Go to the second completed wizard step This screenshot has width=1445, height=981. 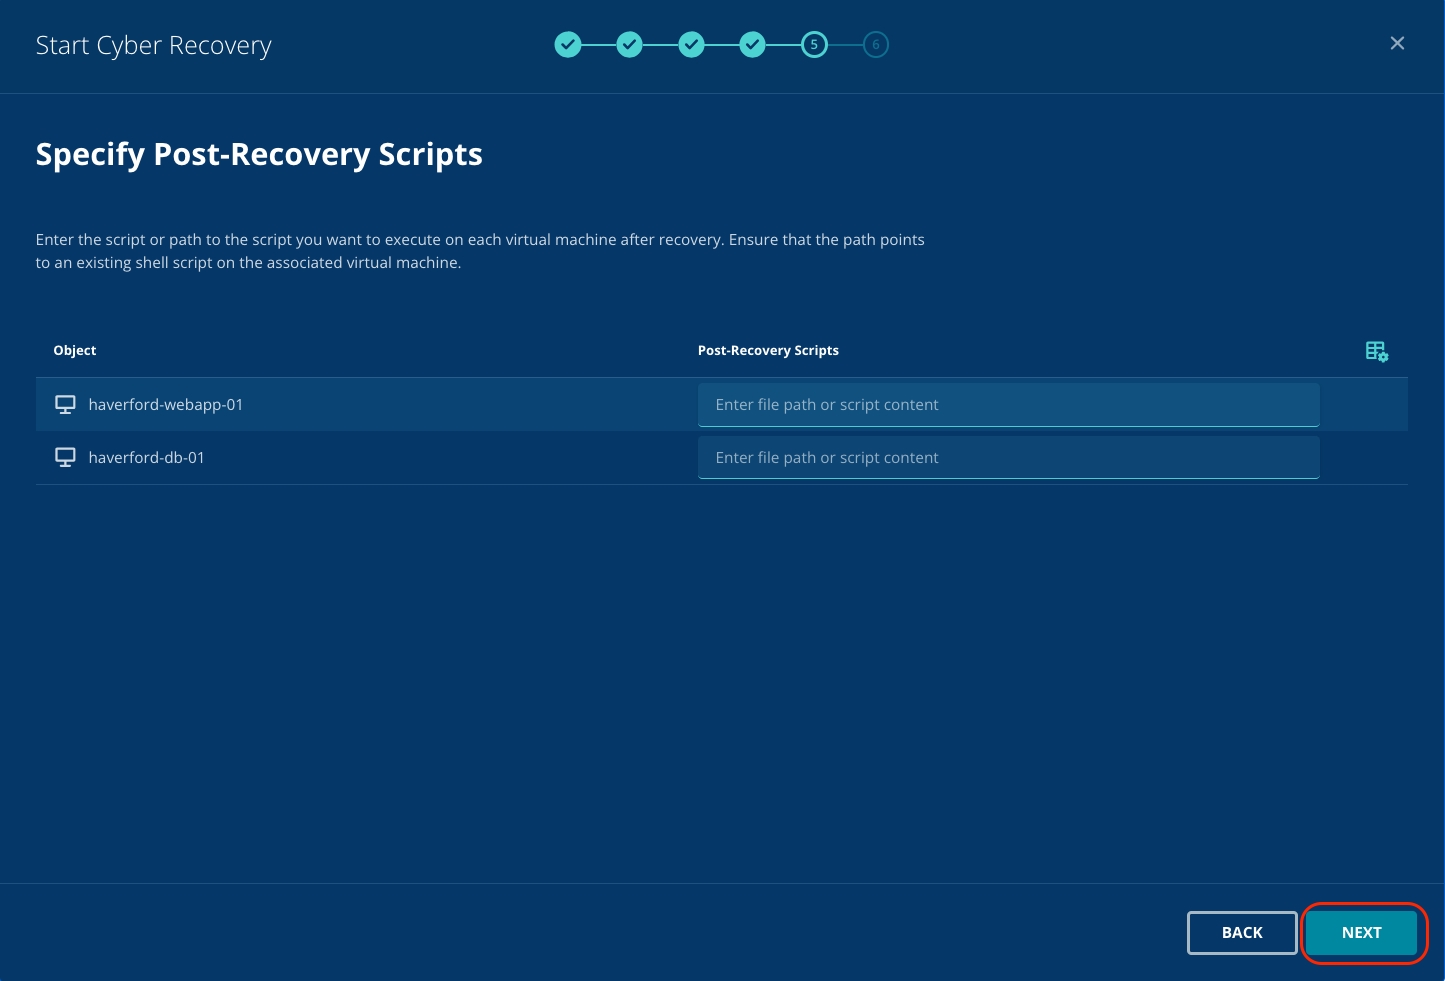click(x=629, y=45)
